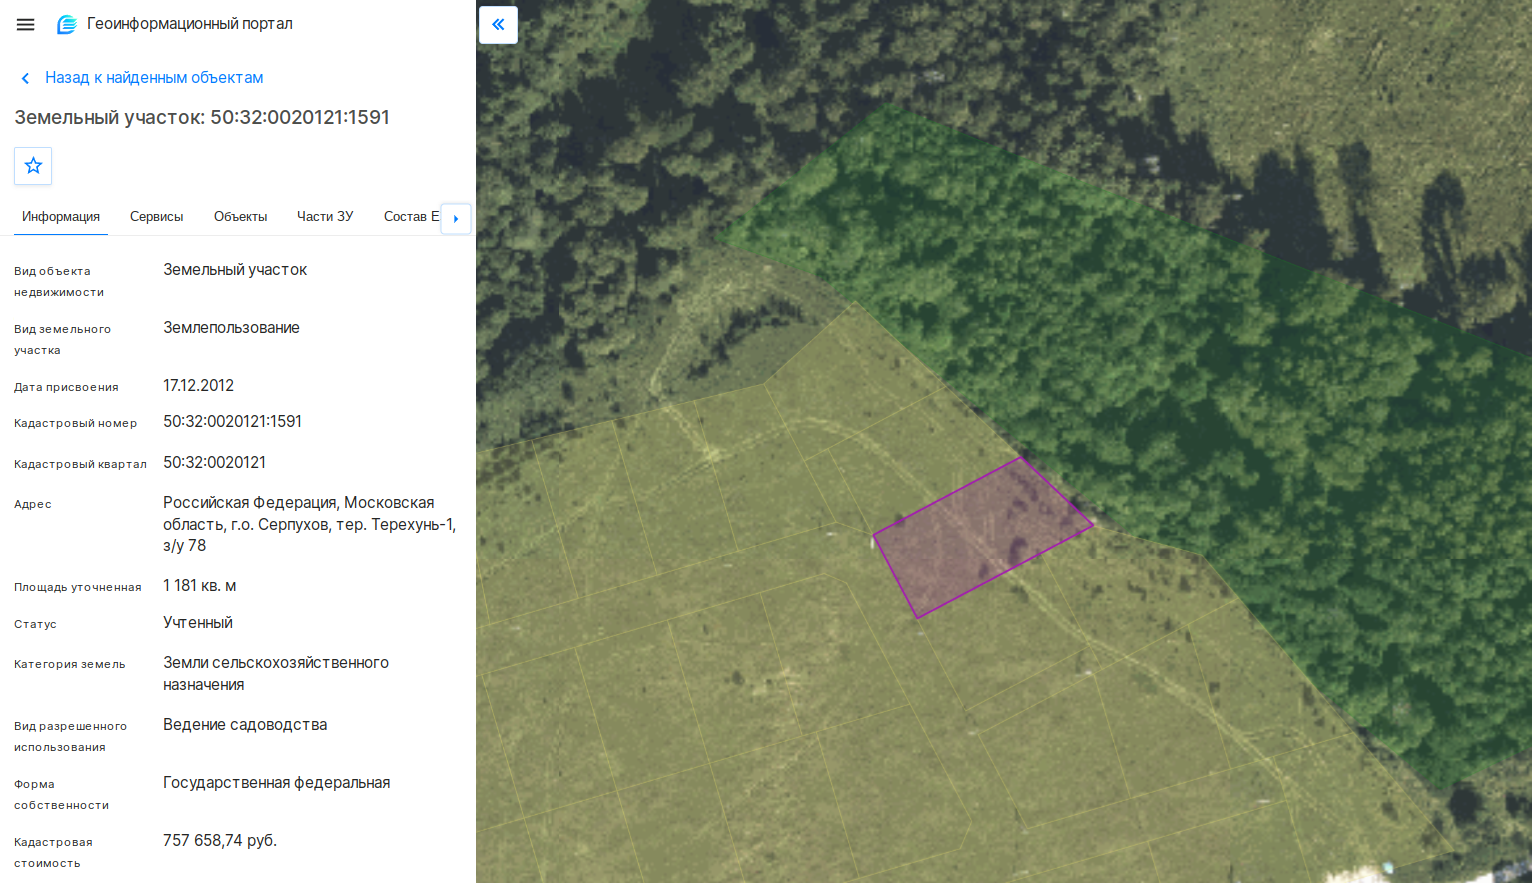The width and height of the screenshot is (1532, 883).
Task: Open the Объекты tab
Action: coord(240,217)
